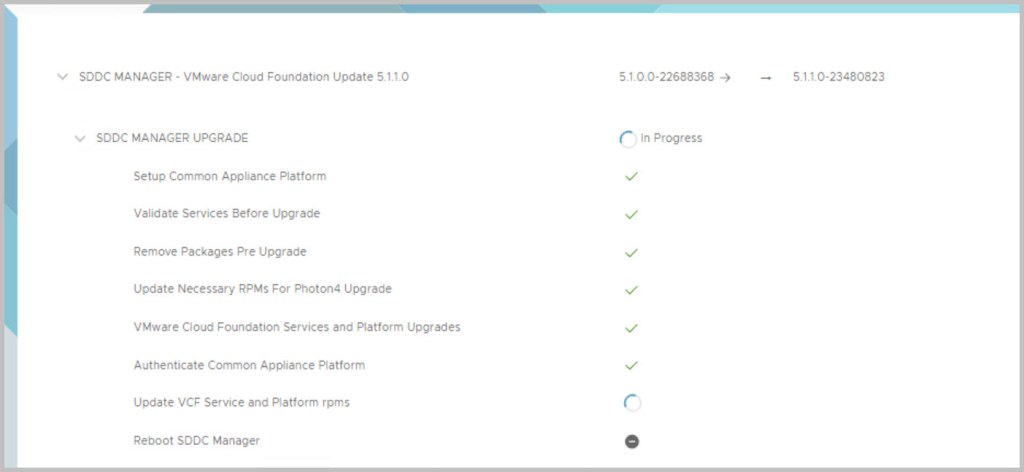Click the arrow between version numbers
The height and width of the screenshot is (472, 1024).
pyautogui.click(x=766, y=77)
